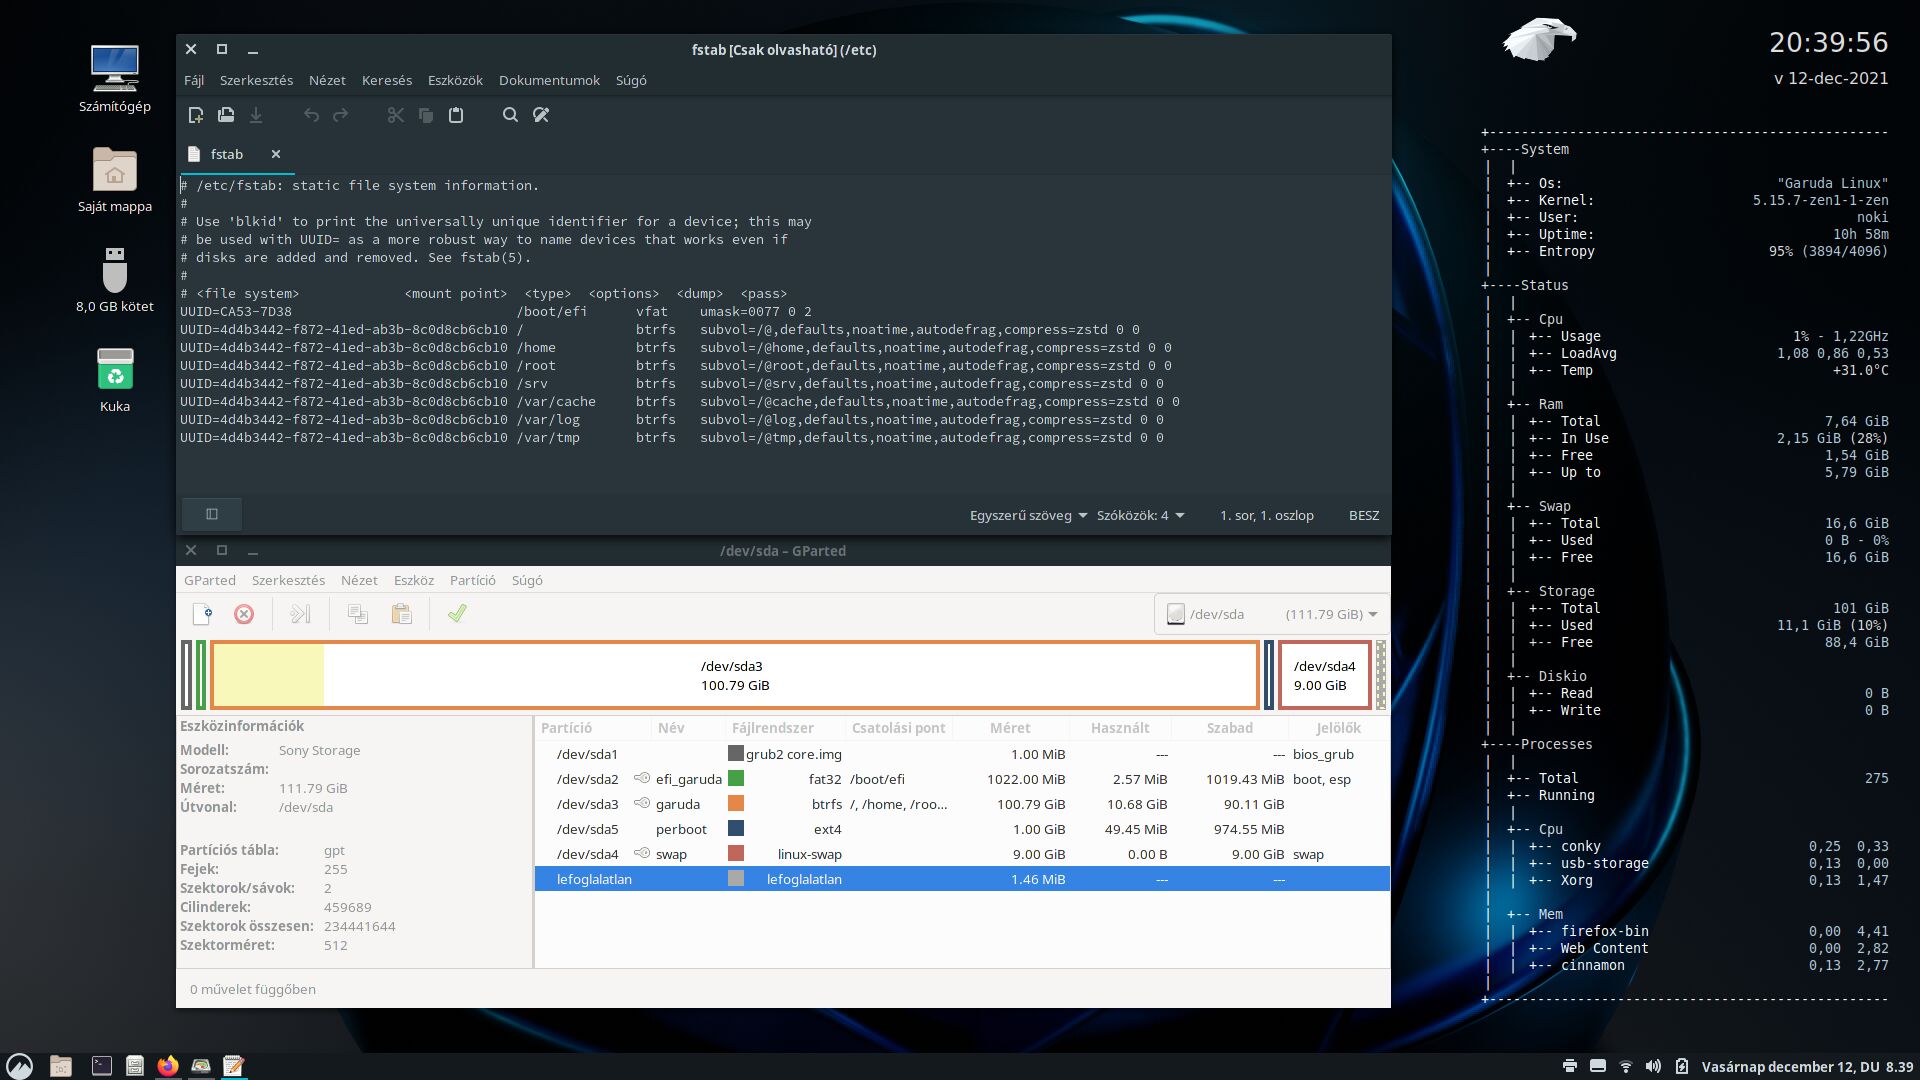Sort by the Fájlrendszer column header
This screenshot has height=1080, width=1920.
pos(785,728)
